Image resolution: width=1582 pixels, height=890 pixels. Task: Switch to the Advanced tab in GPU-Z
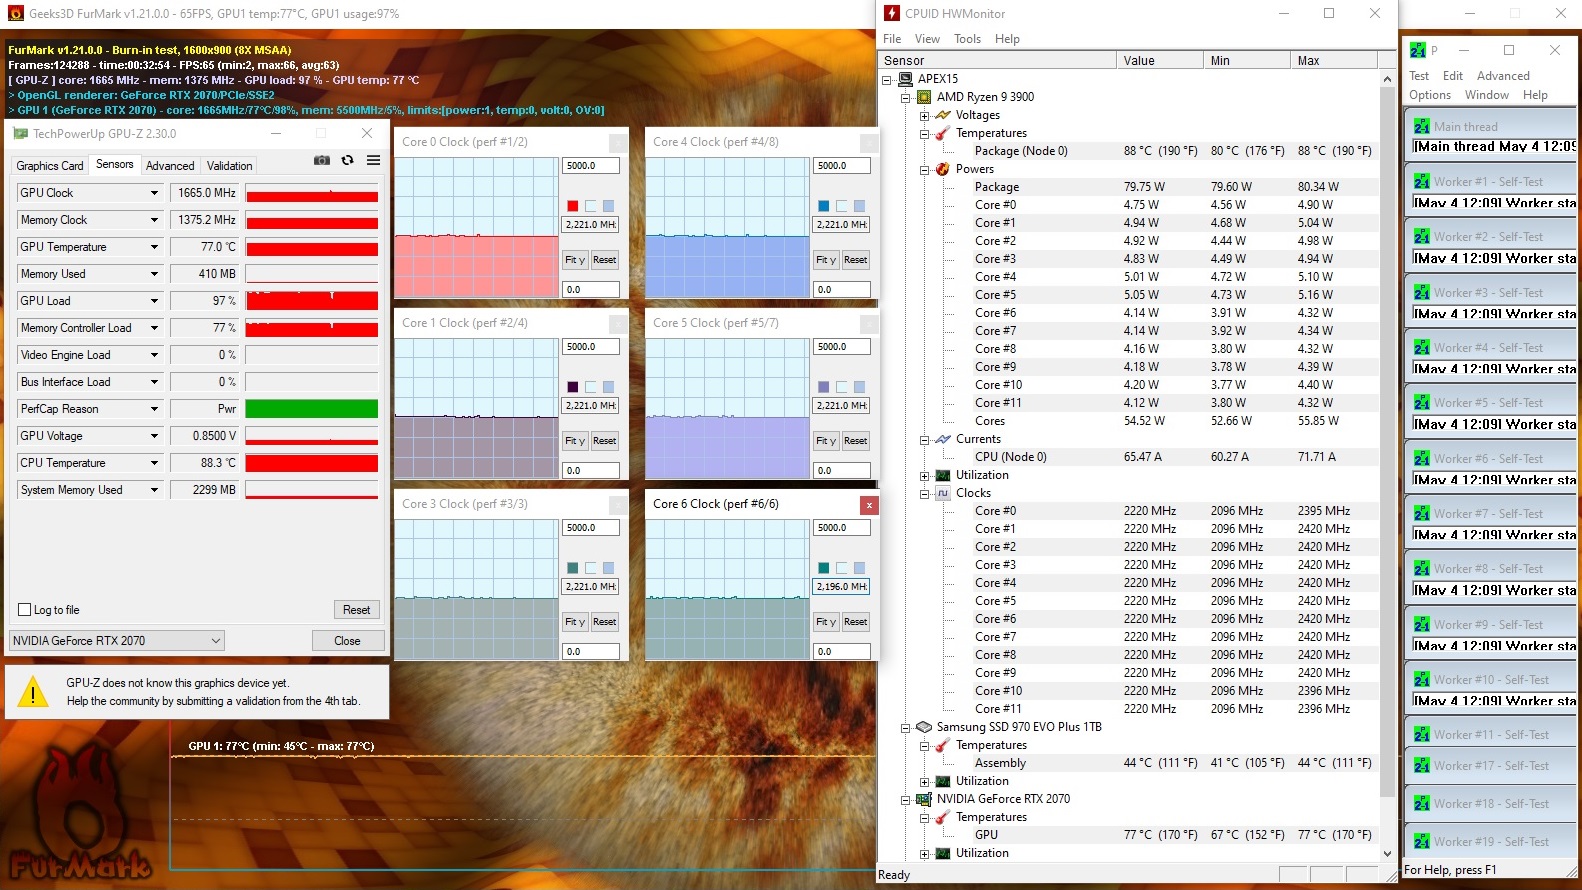(x=170, y=166)
